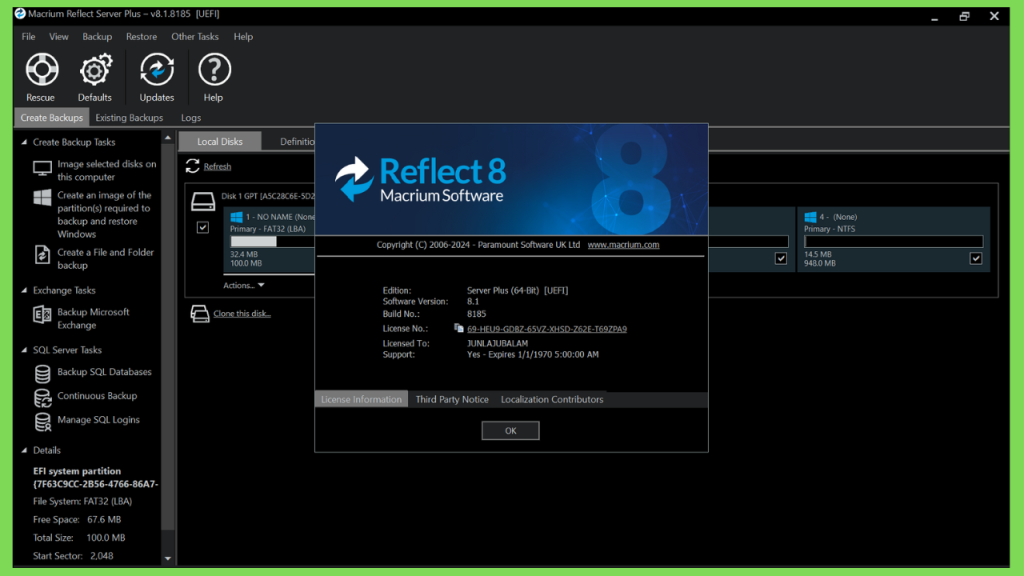
Task: Collapse the SQL Server Tasks section
Action: (x=24, y=350)
